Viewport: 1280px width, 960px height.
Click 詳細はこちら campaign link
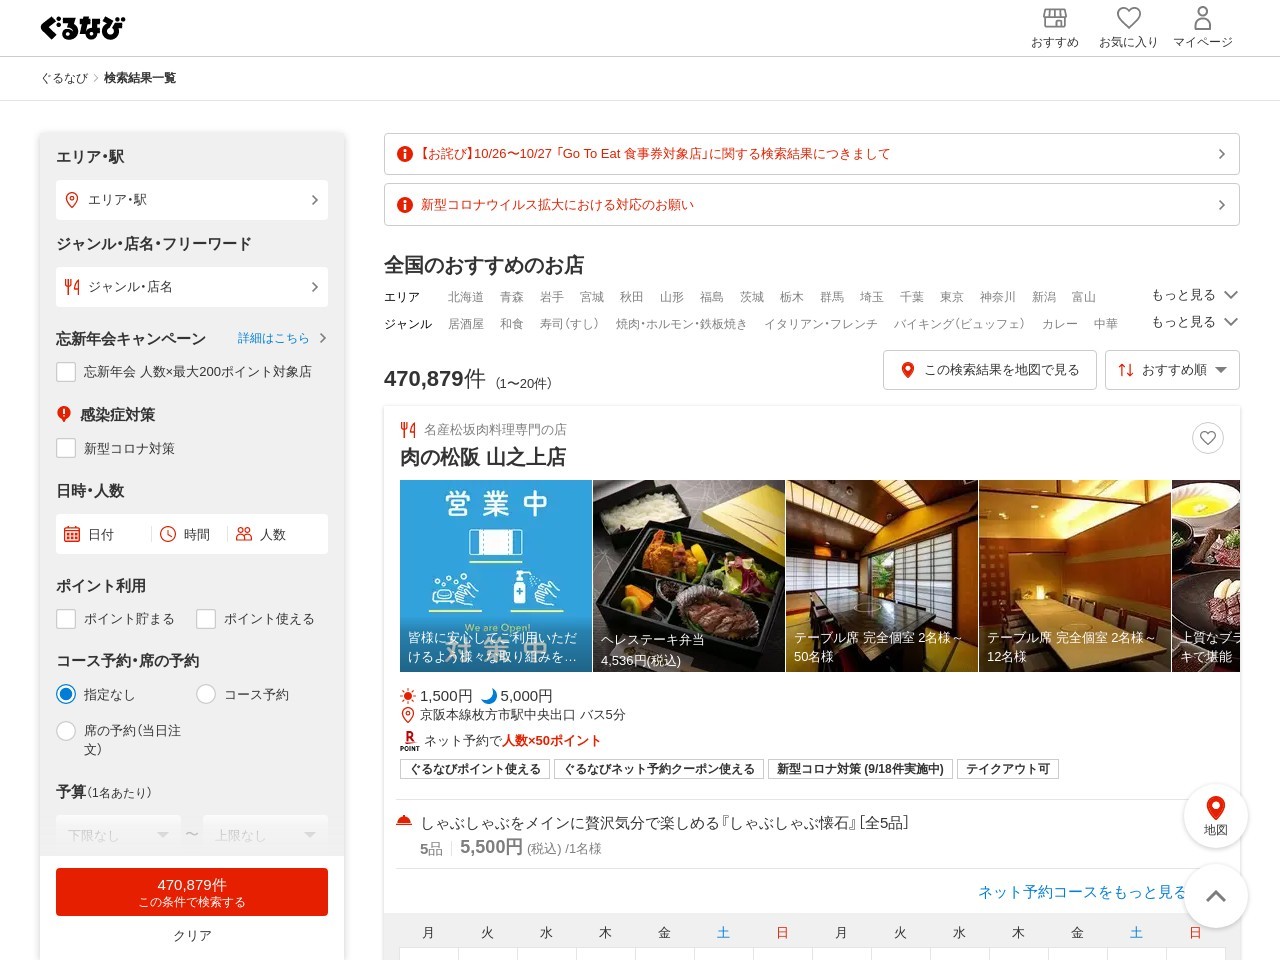pos(273,338)
